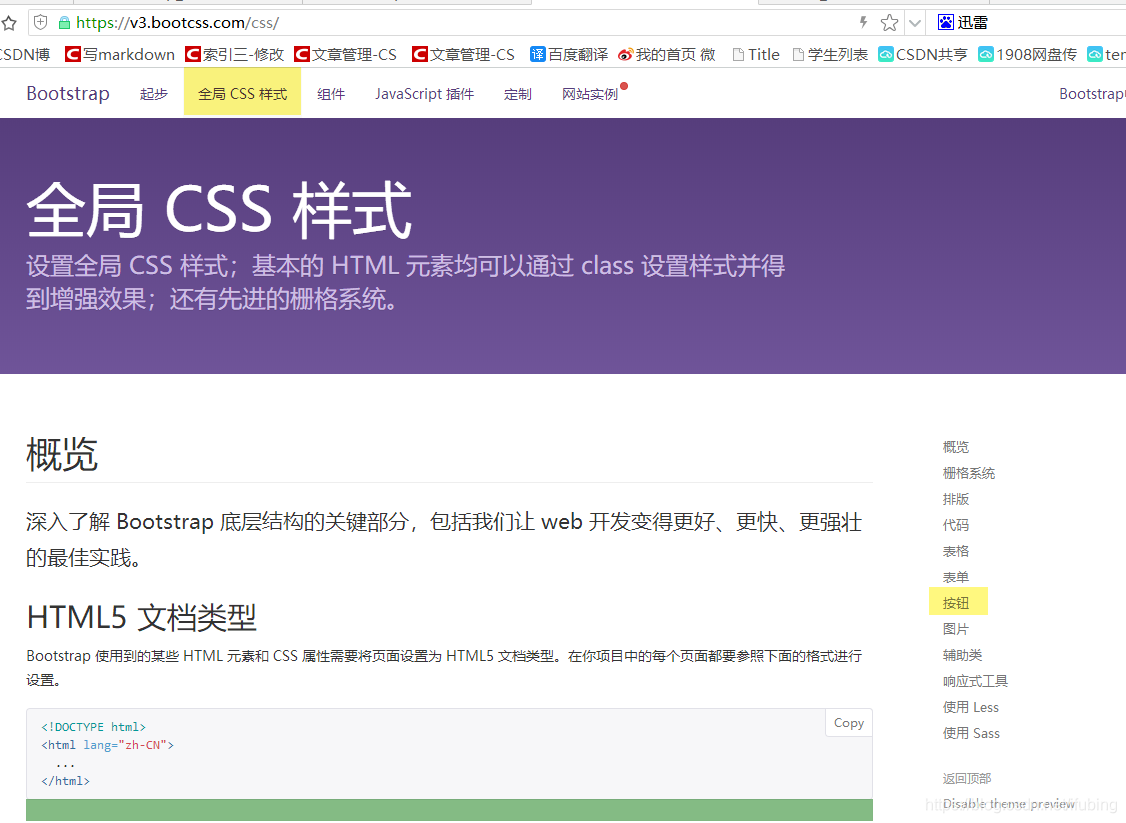Image resolution: width=1126 pixels, height=823 pixels.
Task: Open the first 文章管理-CS bookmark
Action: point(345,55)
